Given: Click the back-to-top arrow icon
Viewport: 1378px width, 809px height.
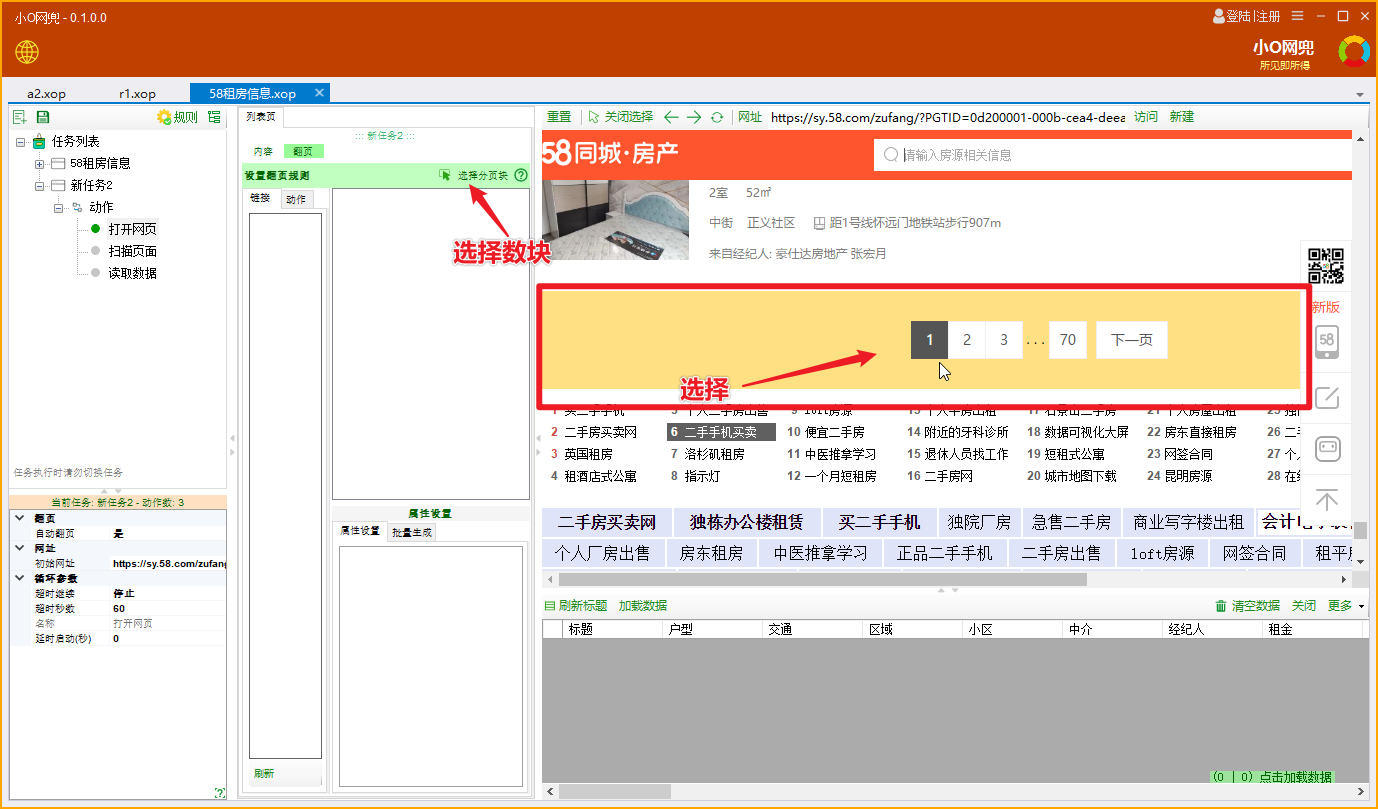Looking at the screenshot, I should [1327, 500].
